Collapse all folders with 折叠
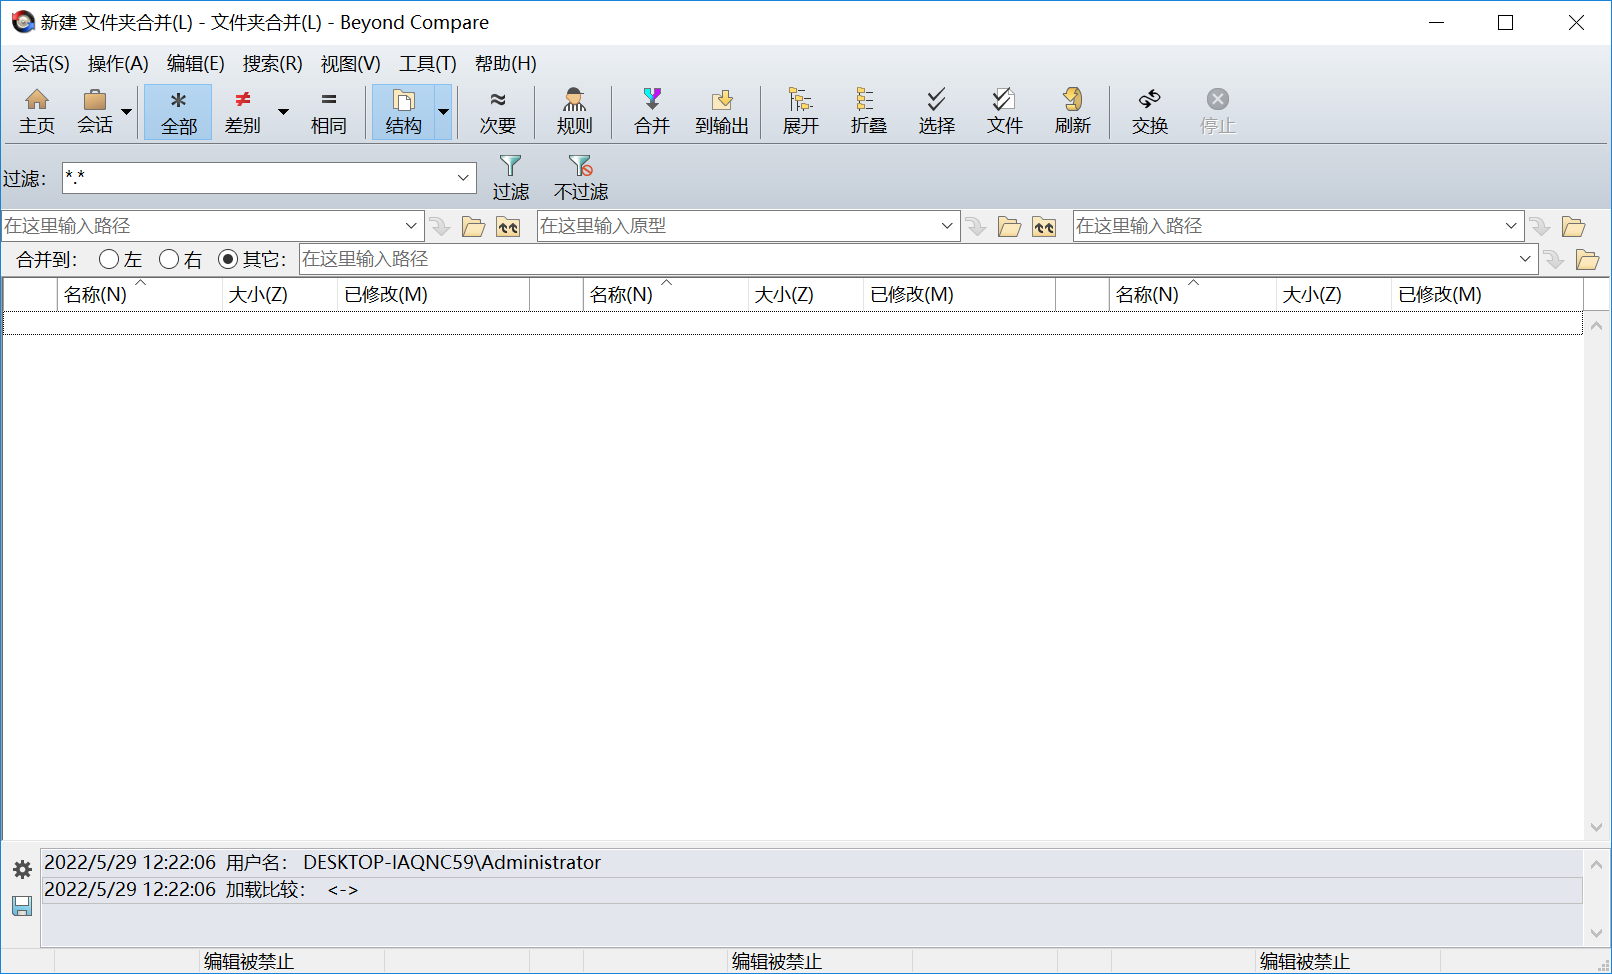This screenshot has width=1612, height=974. point(868,111)
